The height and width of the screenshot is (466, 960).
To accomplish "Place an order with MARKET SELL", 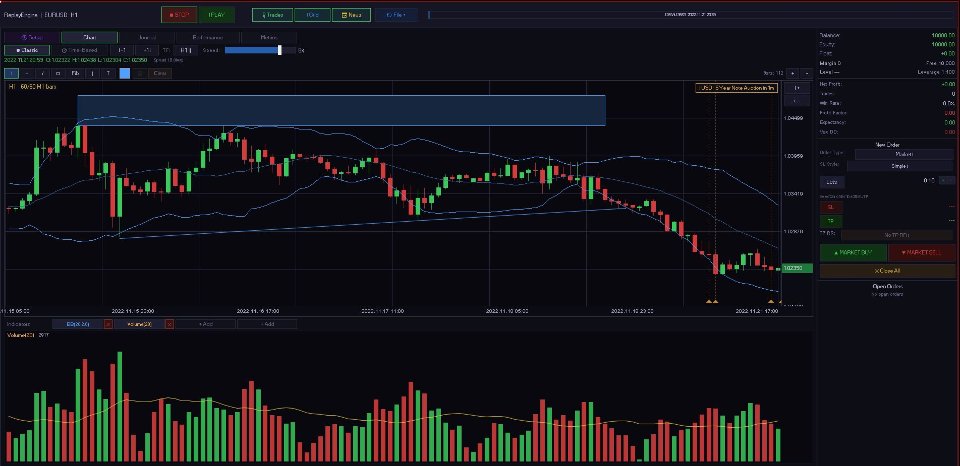I will 921,253.
